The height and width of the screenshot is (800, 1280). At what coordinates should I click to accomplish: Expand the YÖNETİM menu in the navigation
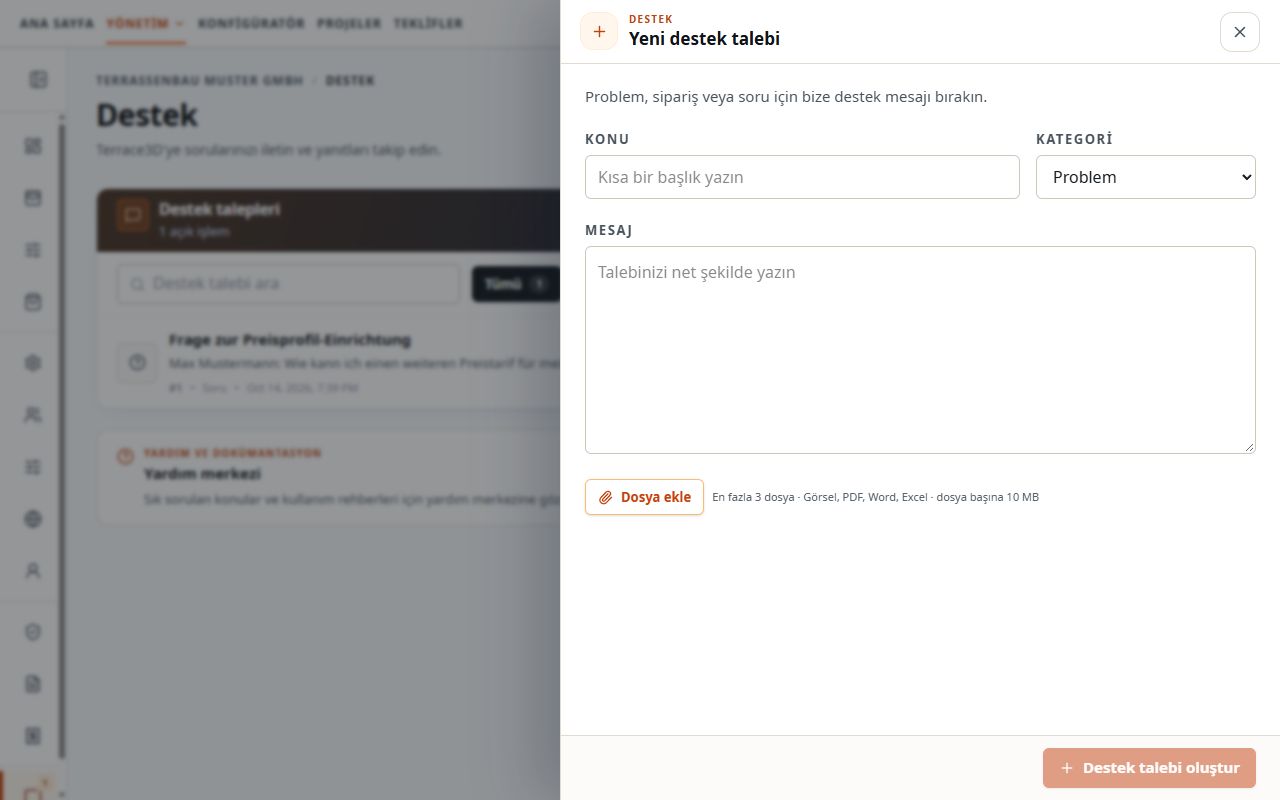click(x=145, y=23)
